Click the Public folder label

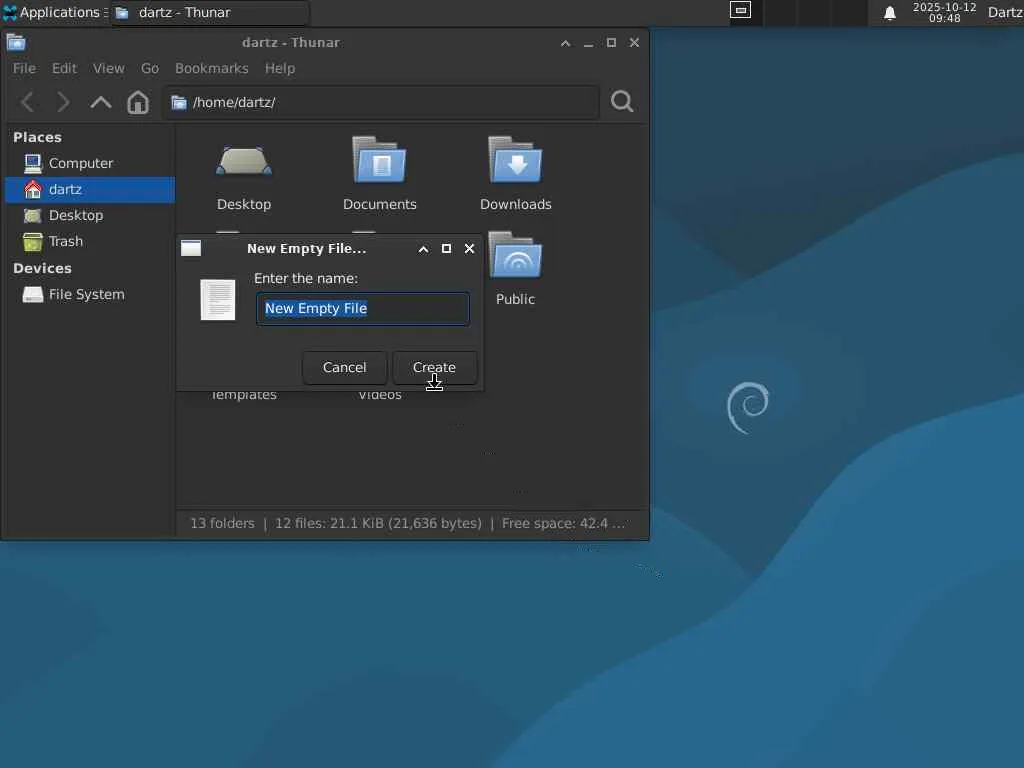pyautogui.click(x=515, y=299)
